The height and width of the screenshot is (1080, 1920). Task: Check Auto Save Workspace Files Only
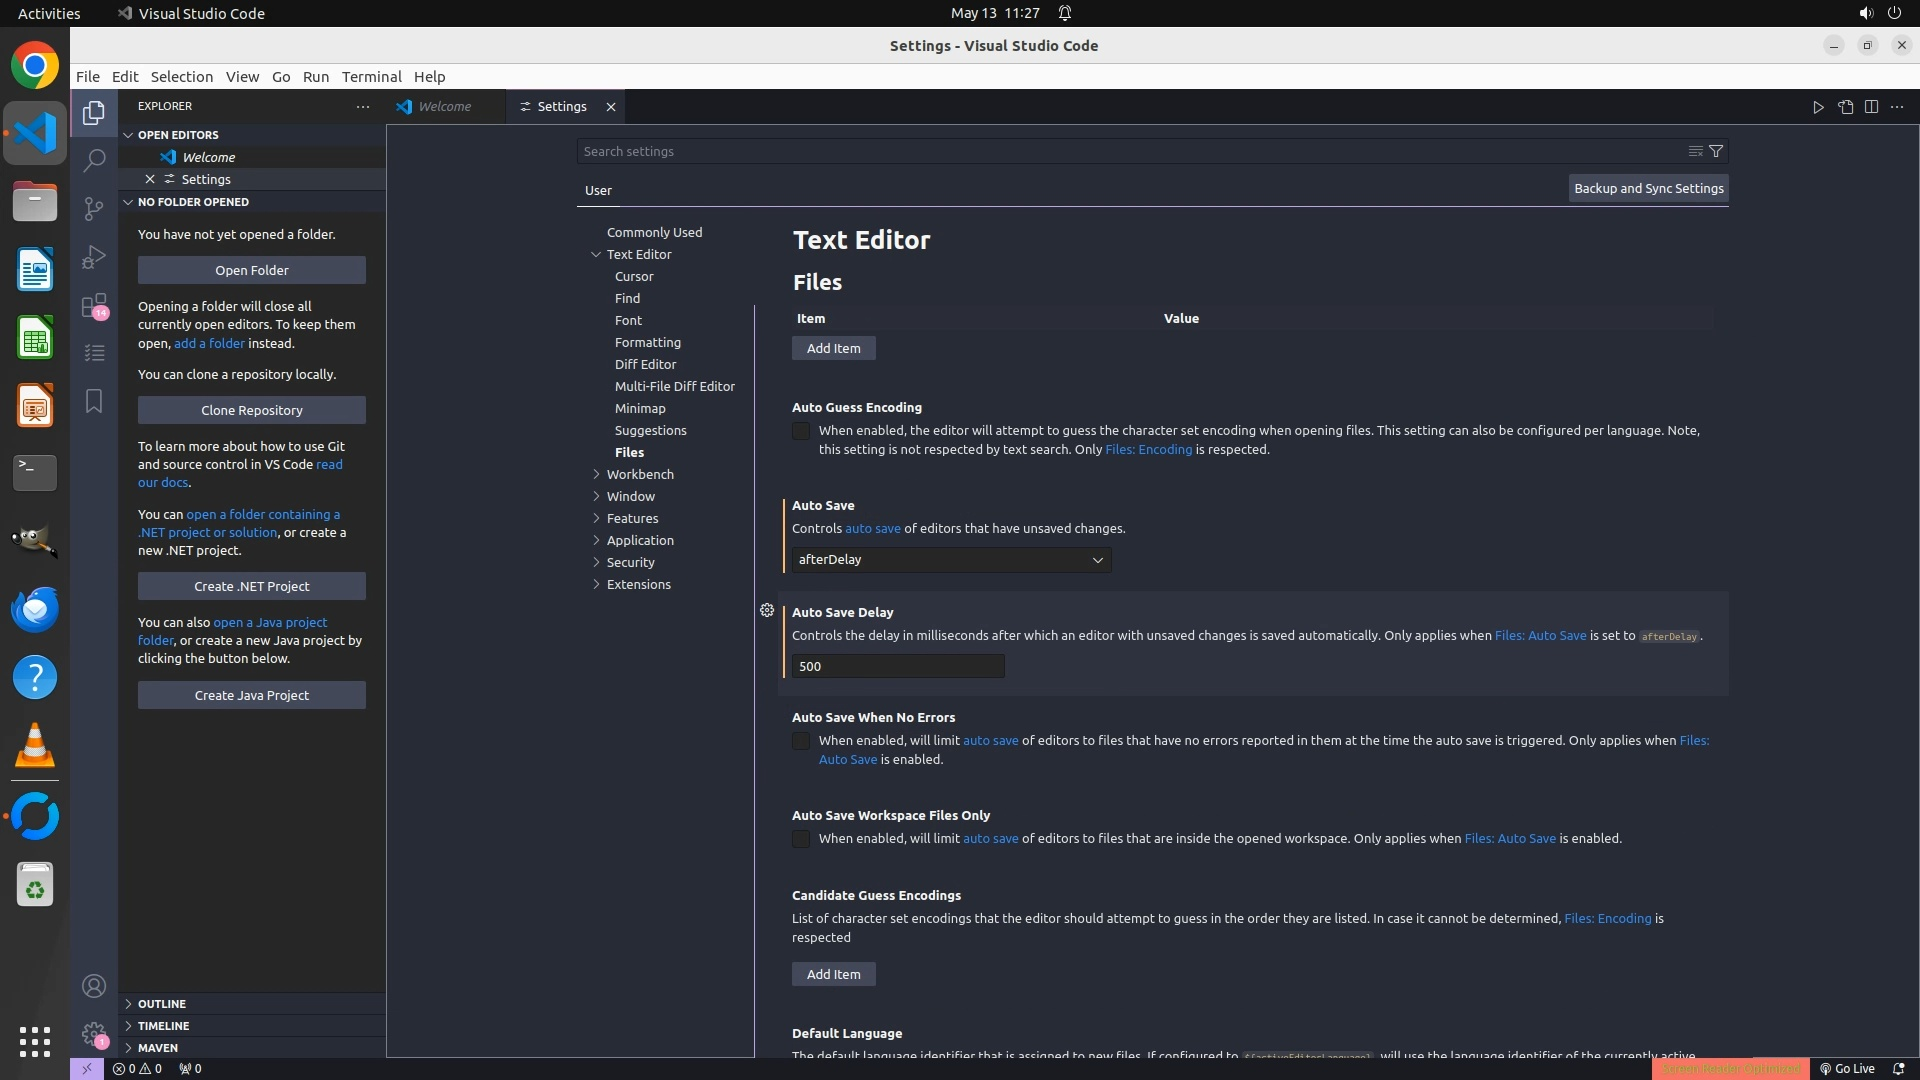tap(801, 839)
